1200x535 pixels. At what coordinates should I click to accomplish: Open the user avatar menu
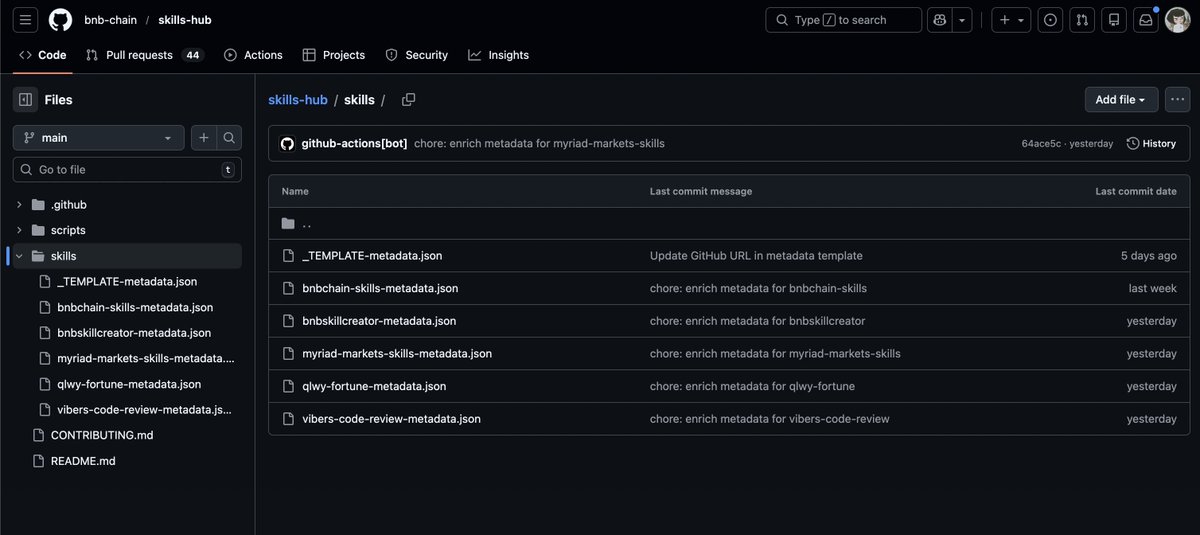pyautogui.click(x=1177, y=20)
